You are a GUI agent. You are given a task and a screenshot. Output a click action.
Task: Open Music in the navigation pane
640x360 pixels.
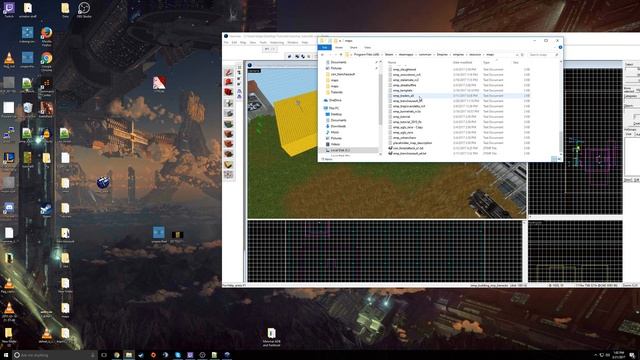click(x=335, y=132)
